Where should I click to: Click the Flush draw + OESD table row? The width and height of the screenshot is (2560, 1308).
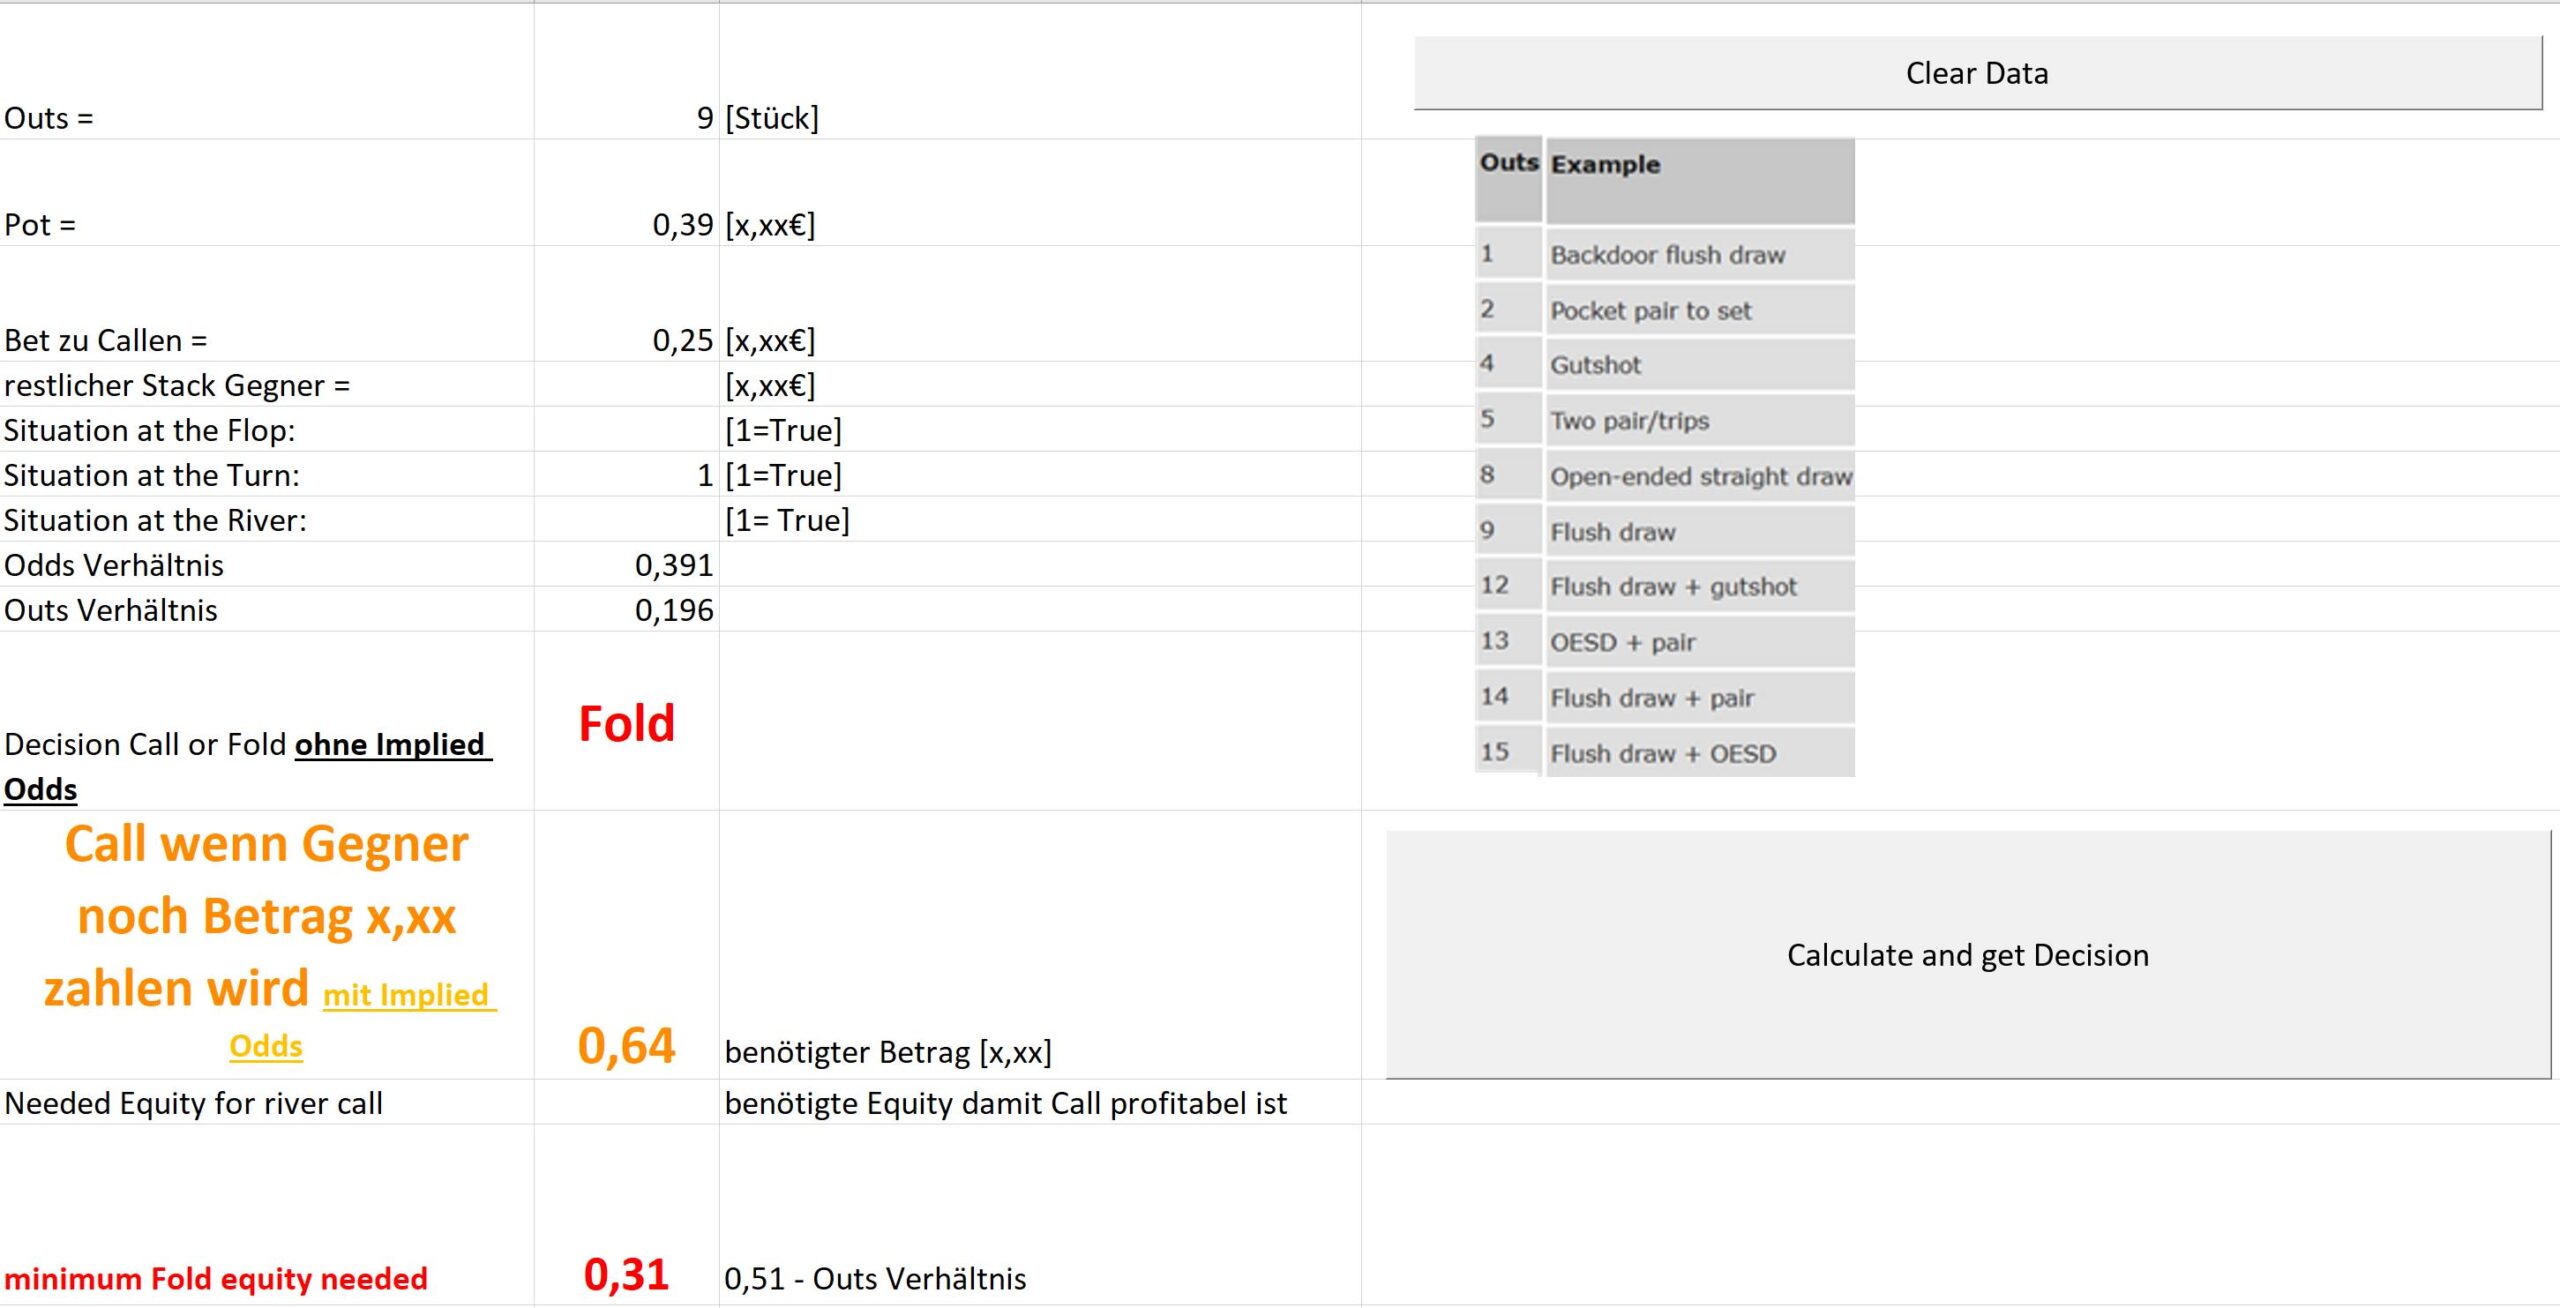(x=1665, y=753)
